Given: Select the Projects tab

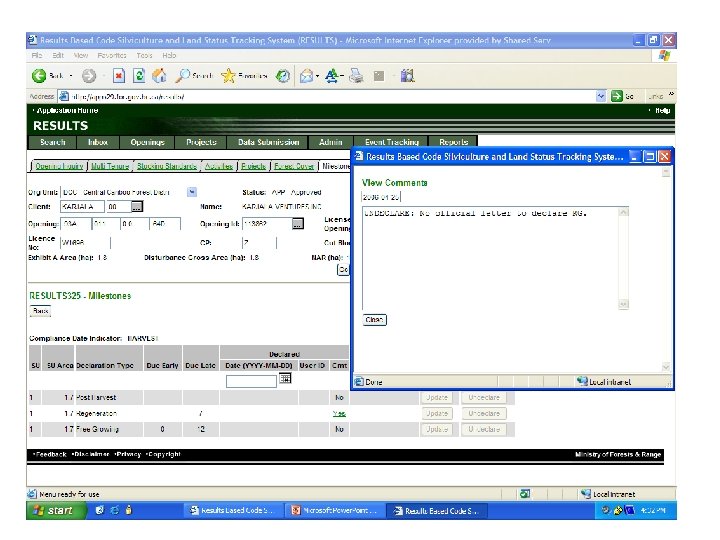Looking at the screenshot, I should point(201,142).
